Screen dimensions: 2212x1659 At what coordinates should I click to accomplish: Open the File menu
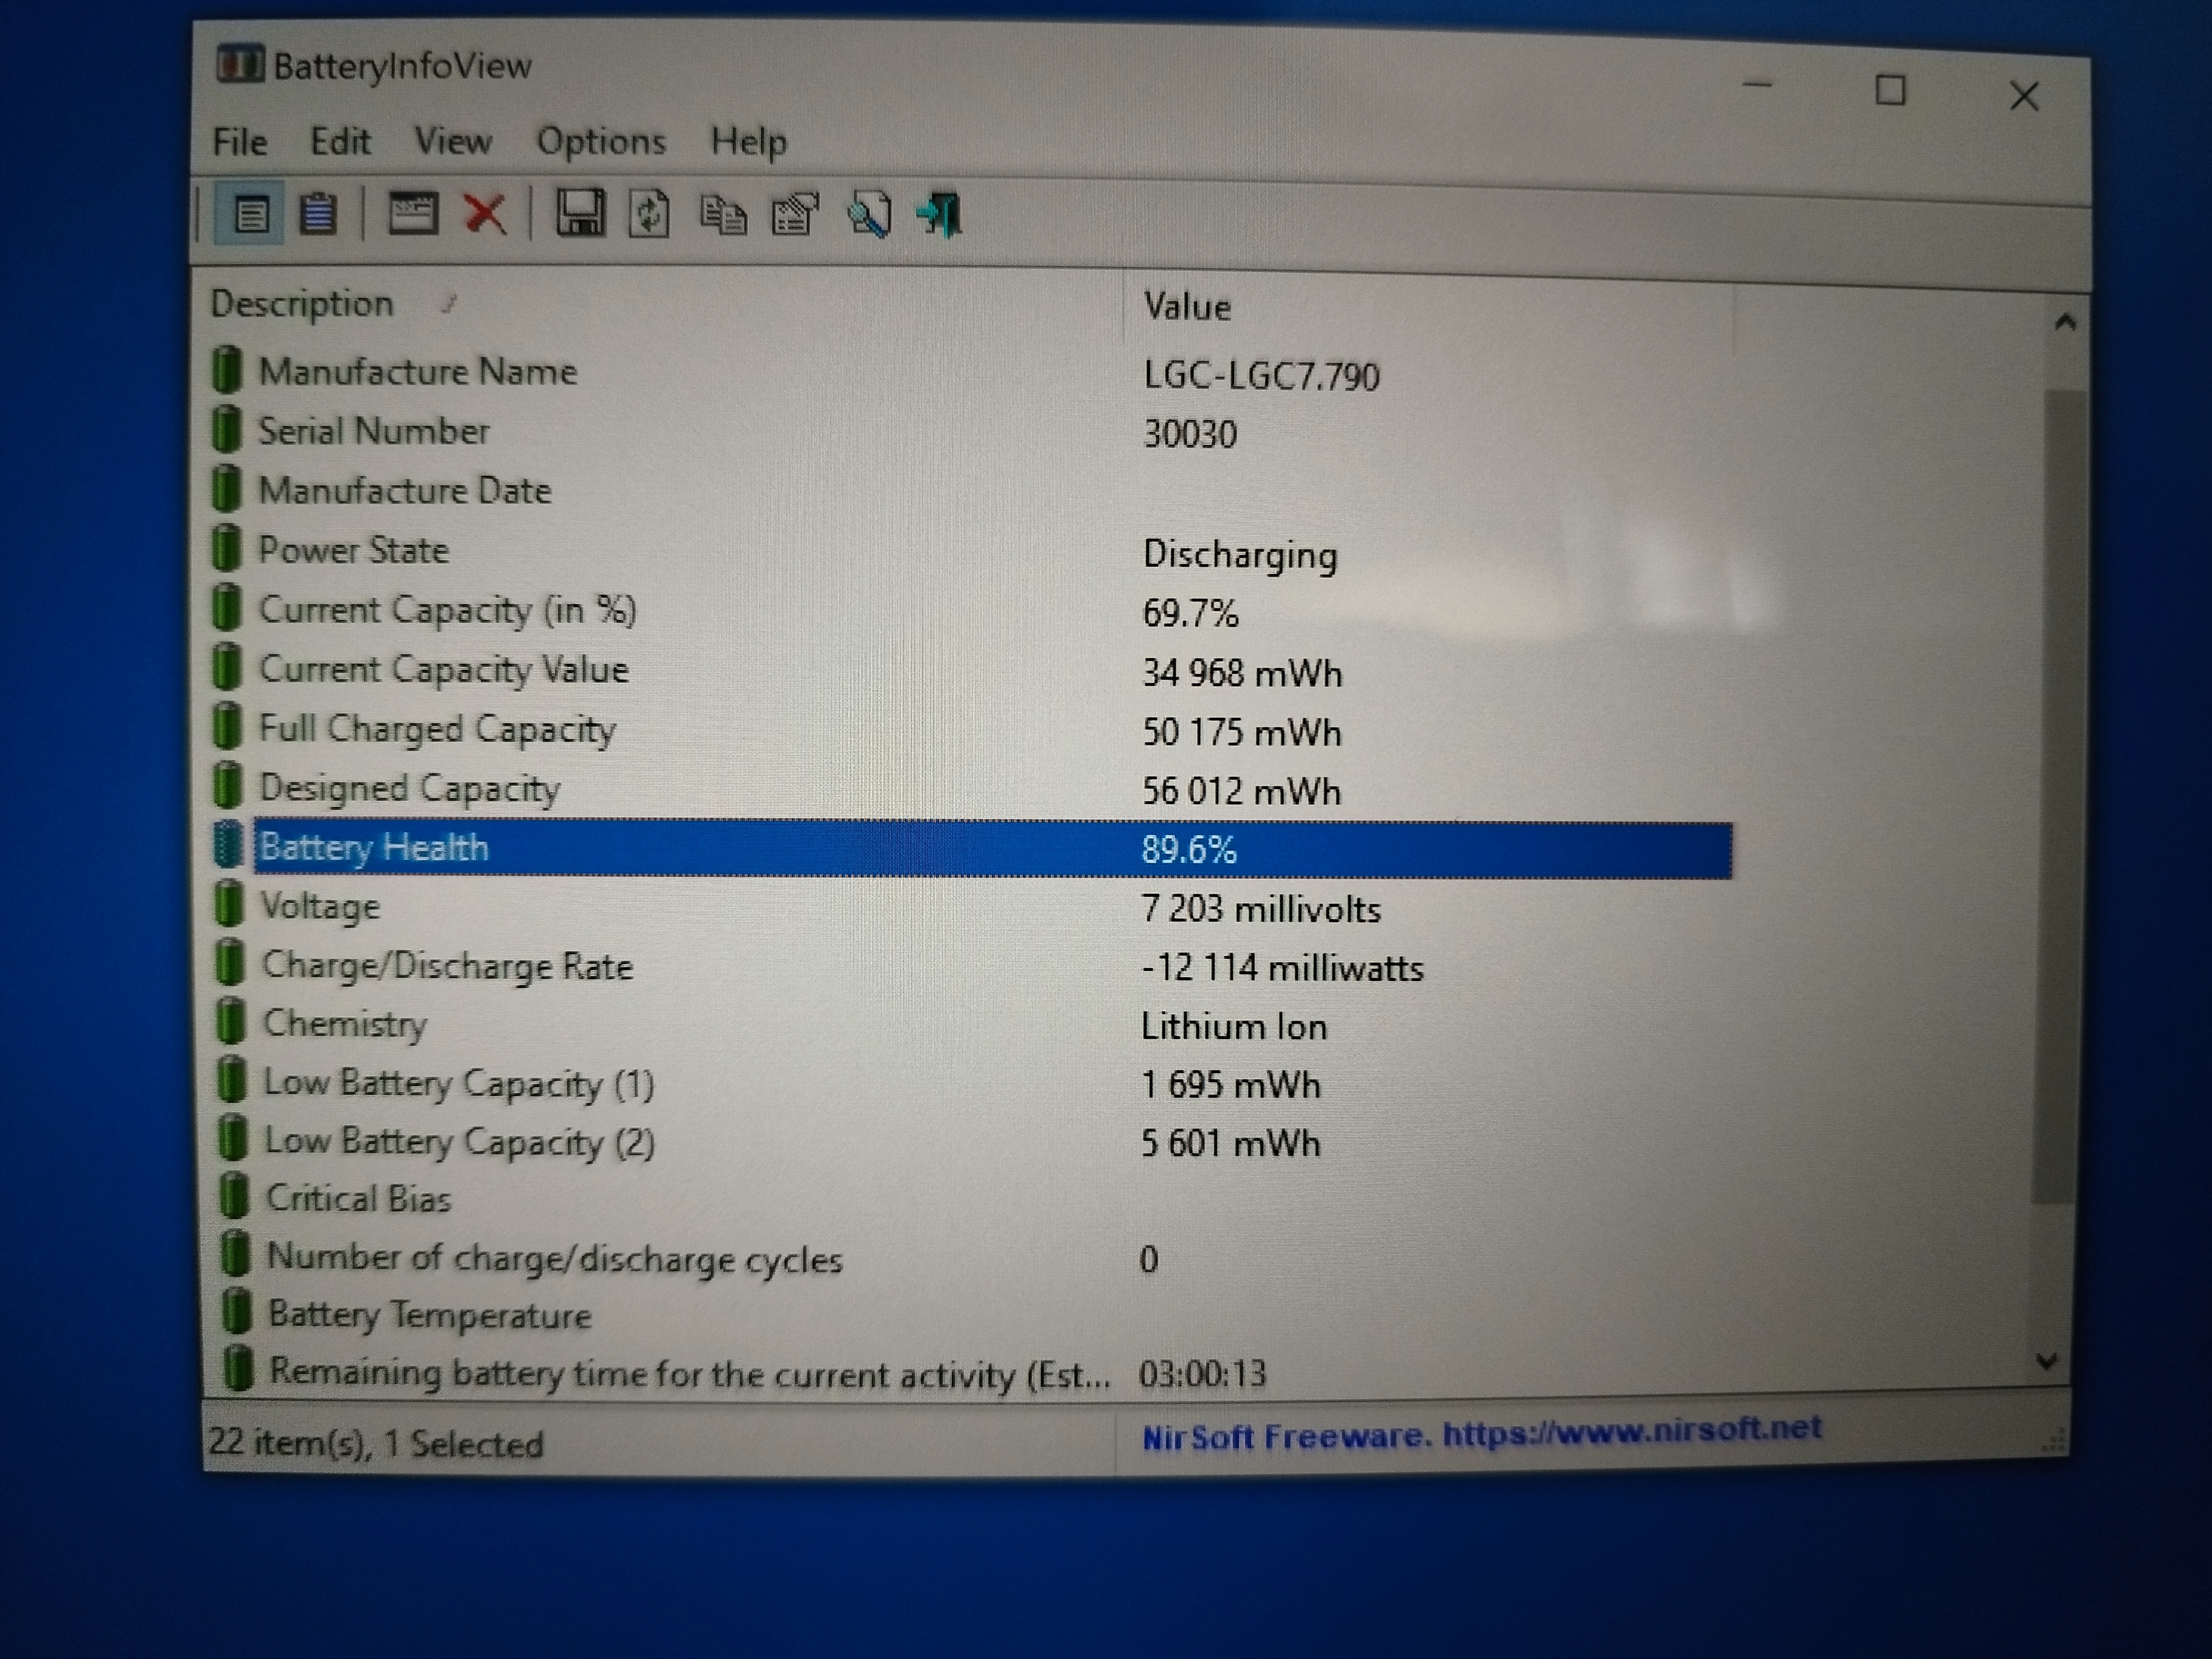click(x=239, y=142)
